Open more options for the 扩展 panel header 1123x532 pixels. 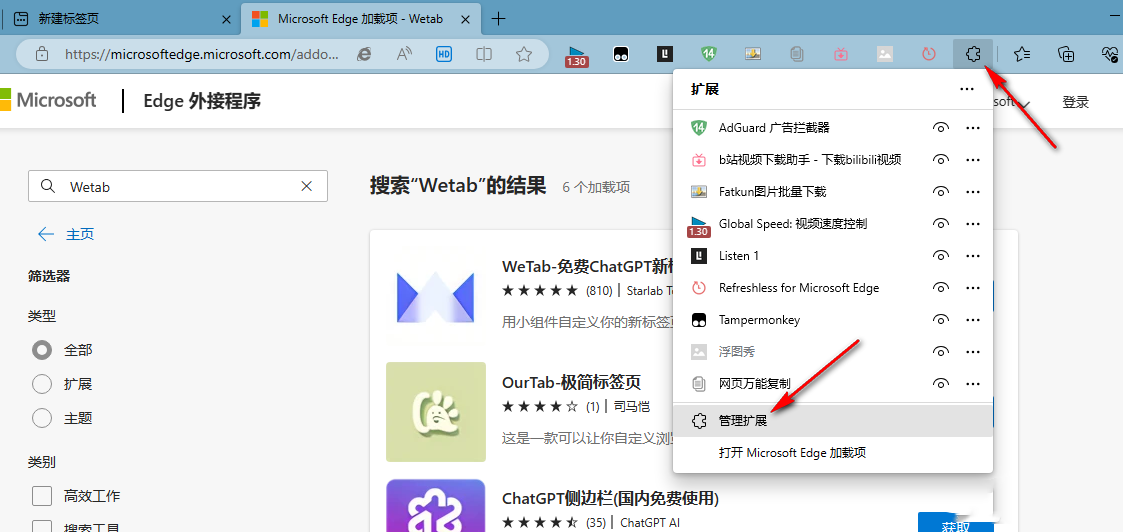coord(967,90)
